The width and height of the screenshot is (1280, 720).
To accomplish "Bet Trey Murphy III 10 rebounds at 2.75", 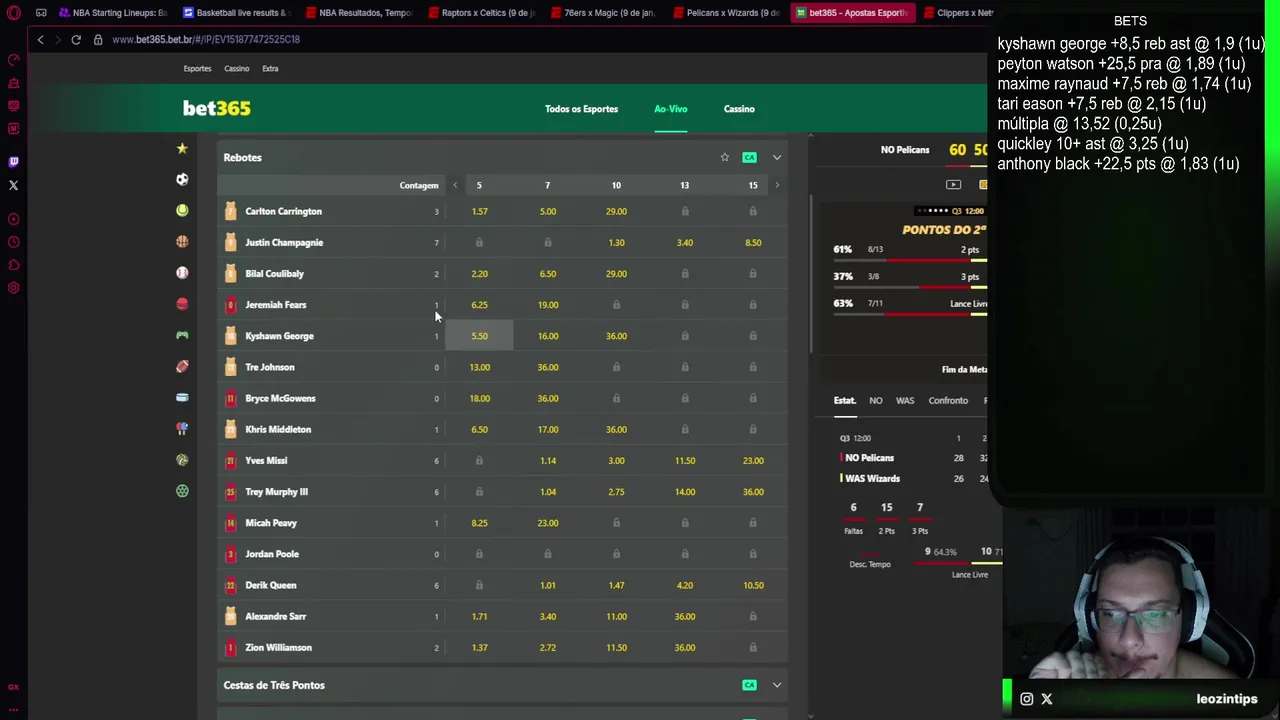I will (616, 492).
